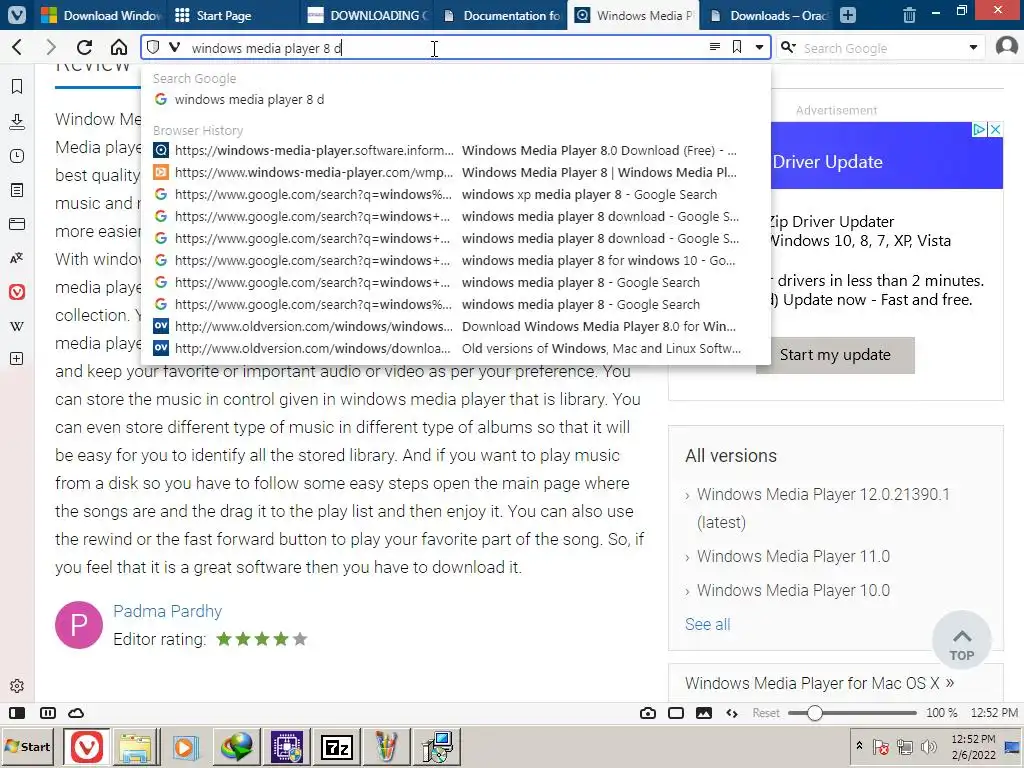Screen dimensions: 1024x768
Task: Open history entry www.windows-media-player.com
Action: [x=455, y=172]
